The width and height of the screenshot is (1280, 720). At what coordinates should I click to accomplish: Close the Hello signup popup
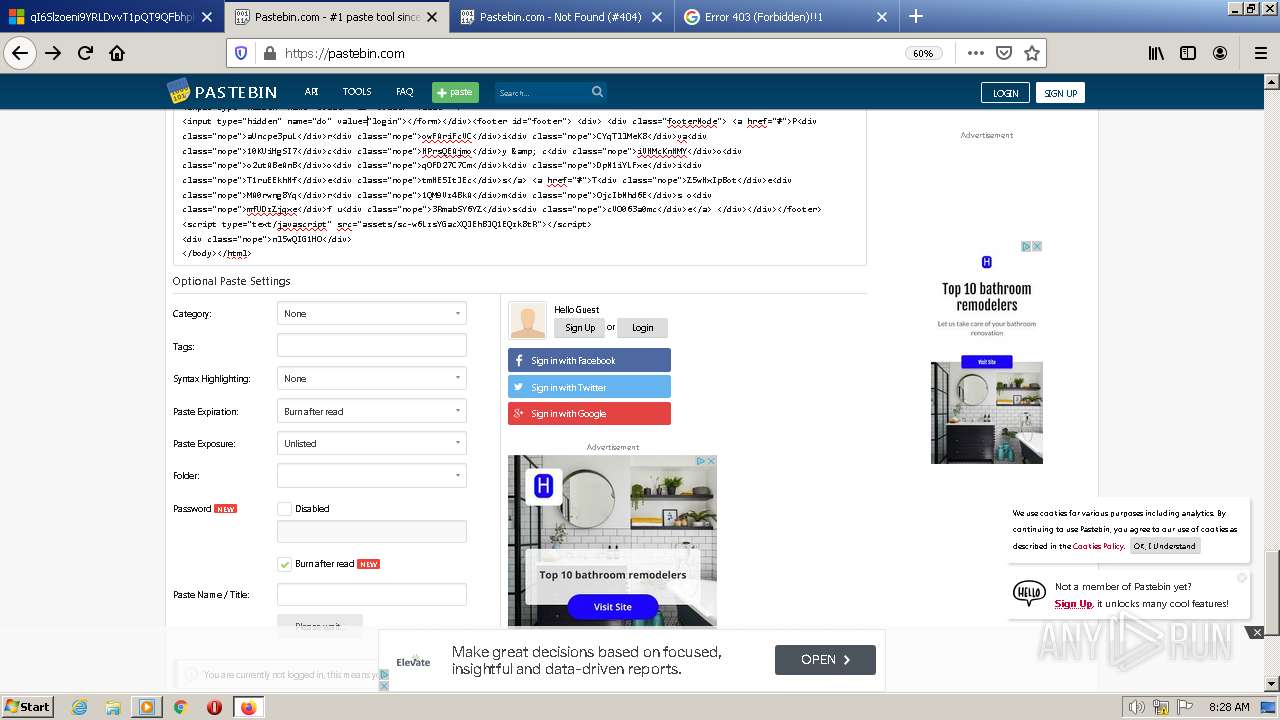click(x=1242, y=577)
